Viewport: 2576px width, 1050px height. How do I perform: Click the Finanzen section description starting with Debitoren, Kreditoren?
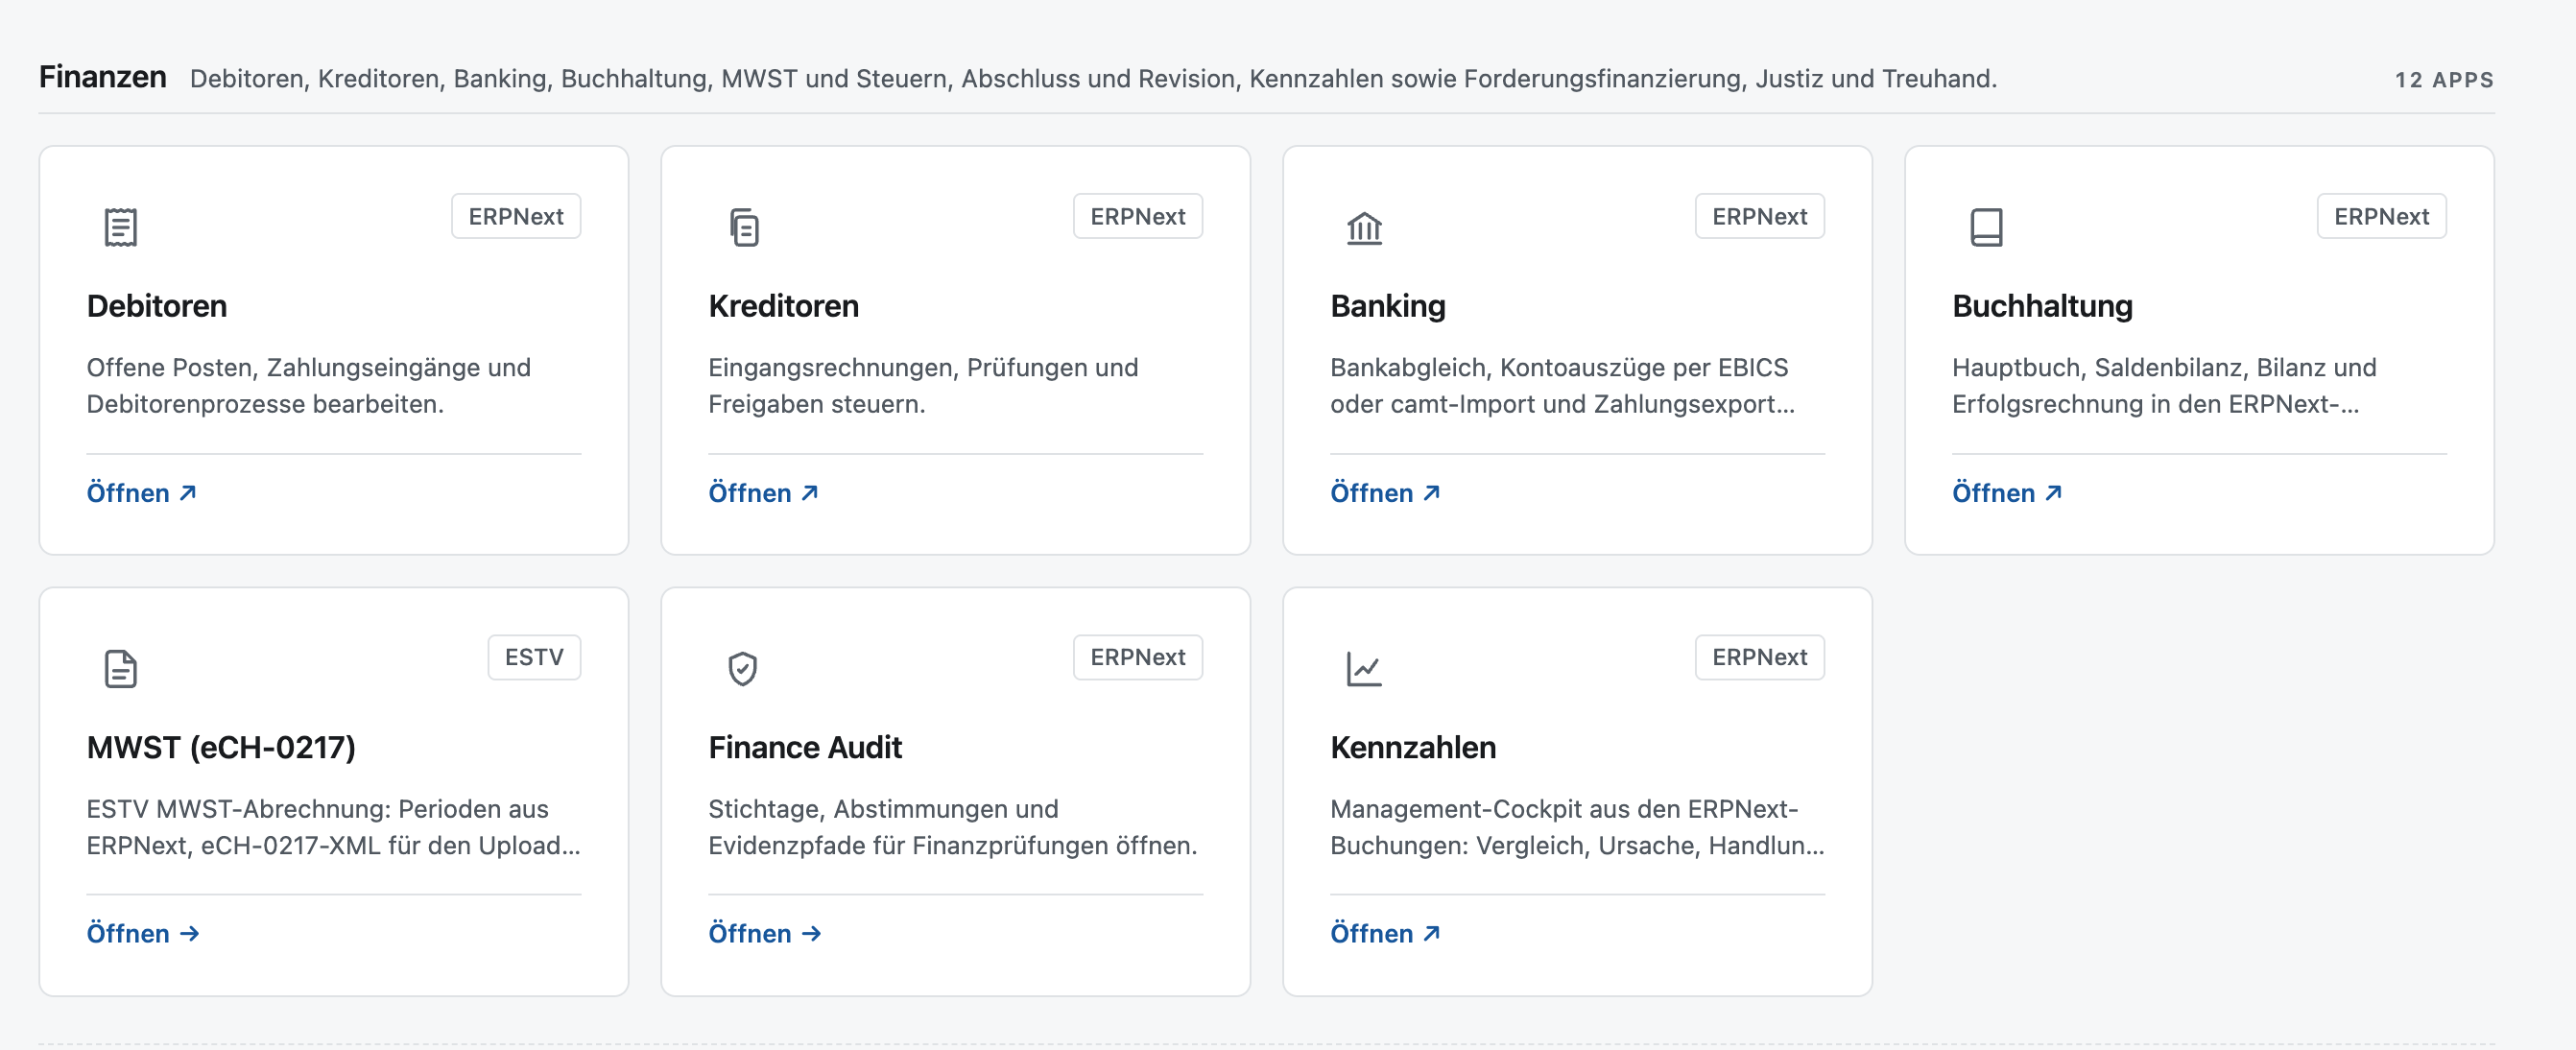tap(1093, 78)
